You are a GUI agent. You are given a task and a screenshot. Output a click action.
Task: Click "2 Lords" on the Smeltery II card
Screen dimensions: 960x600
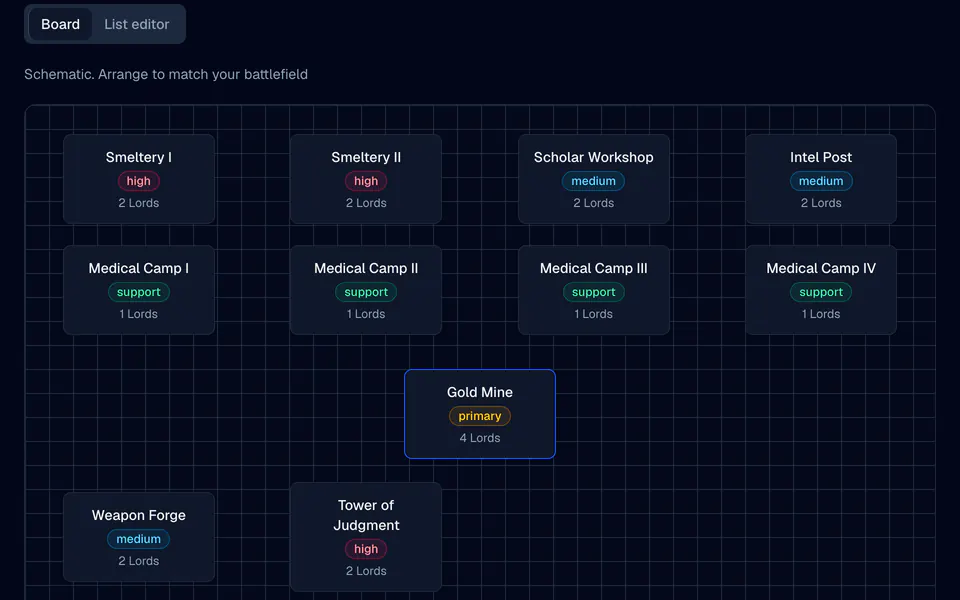(x=366, y=203)
